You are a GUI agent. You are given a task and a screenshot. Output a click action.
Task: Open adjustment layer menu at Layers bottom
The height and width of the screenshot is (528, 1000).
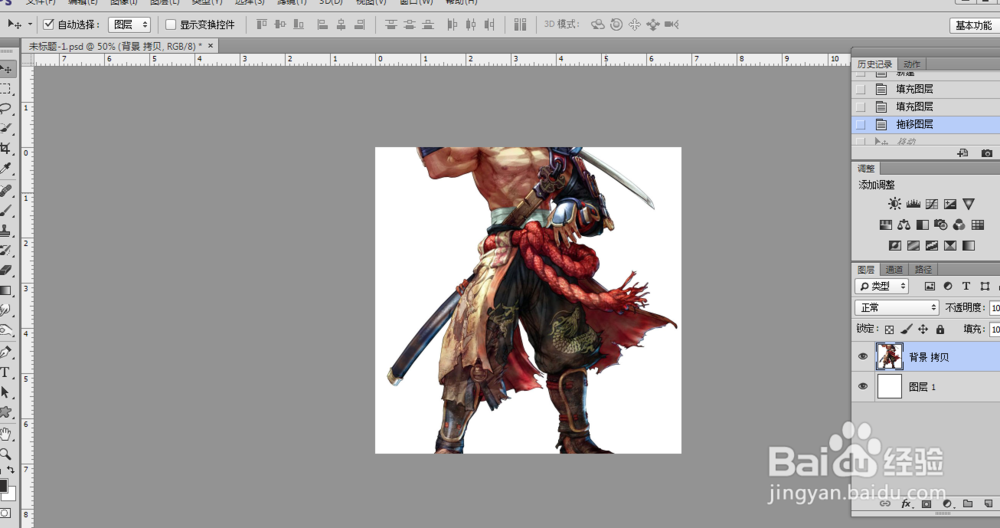pos(947,504)
